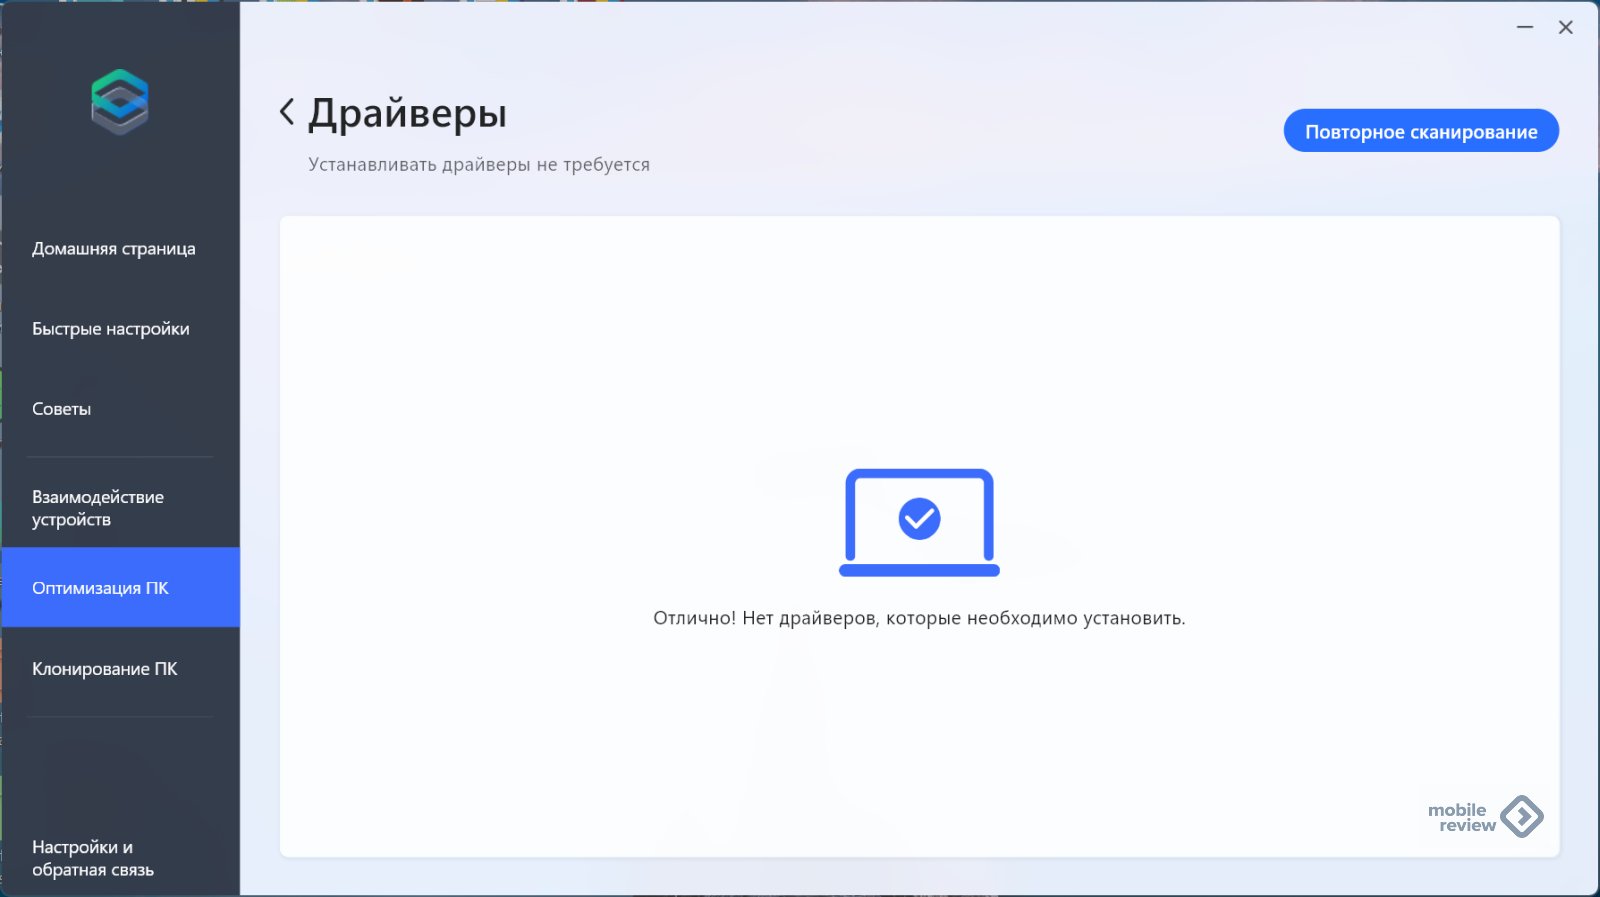1600x897 pixels.
Task: Go back using the chevron beside Драйверы
Action: point(287,112)
